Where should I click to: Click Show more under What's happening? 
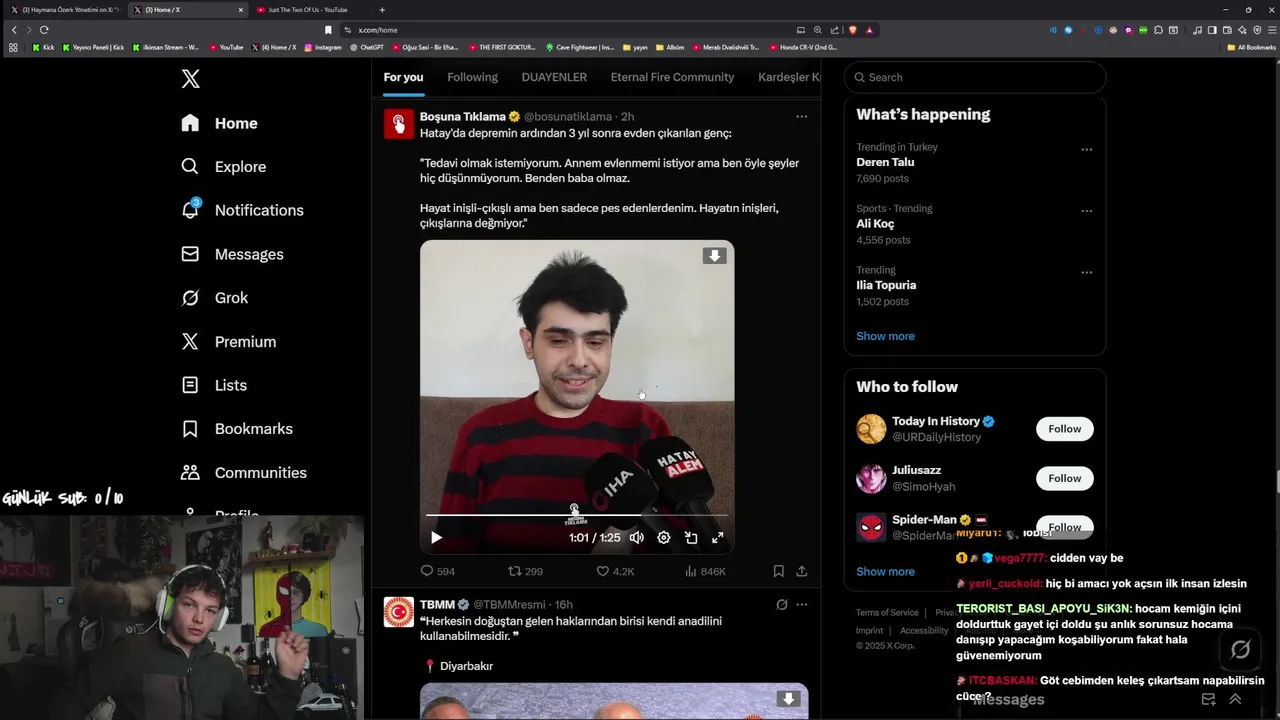click(885, 336)
